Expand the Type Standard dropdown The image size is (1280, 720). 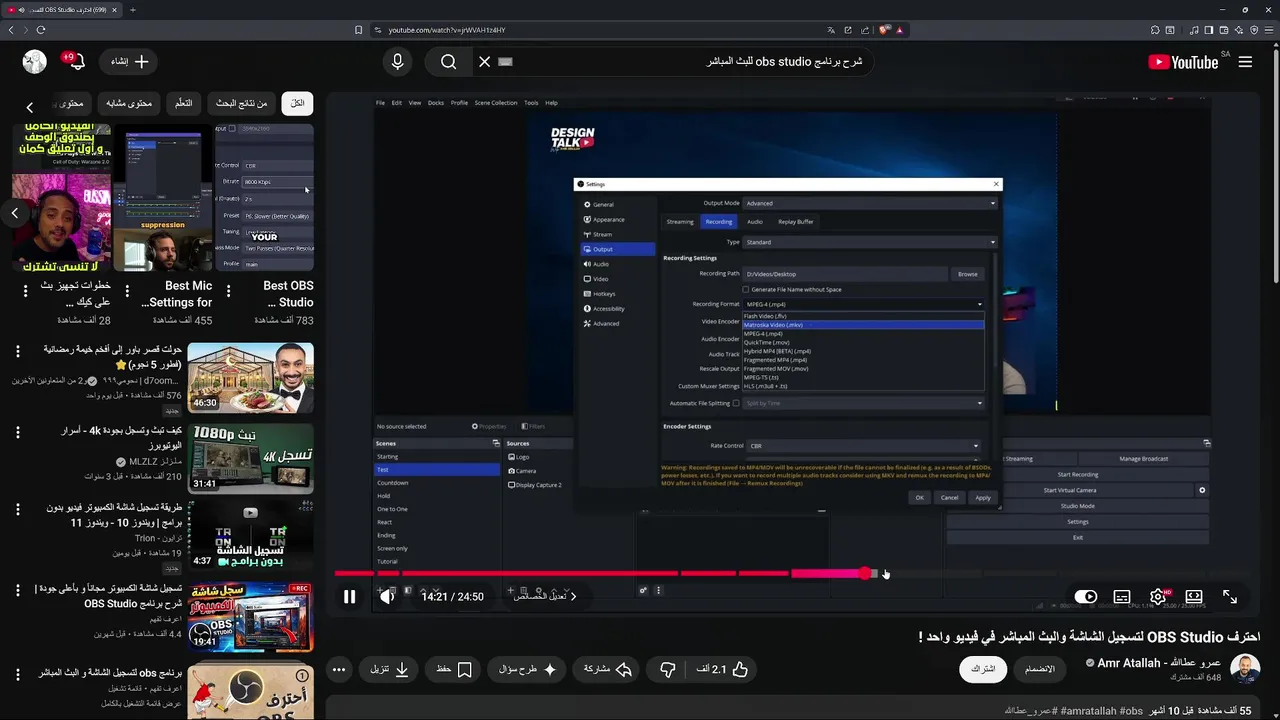coord(871,242)
